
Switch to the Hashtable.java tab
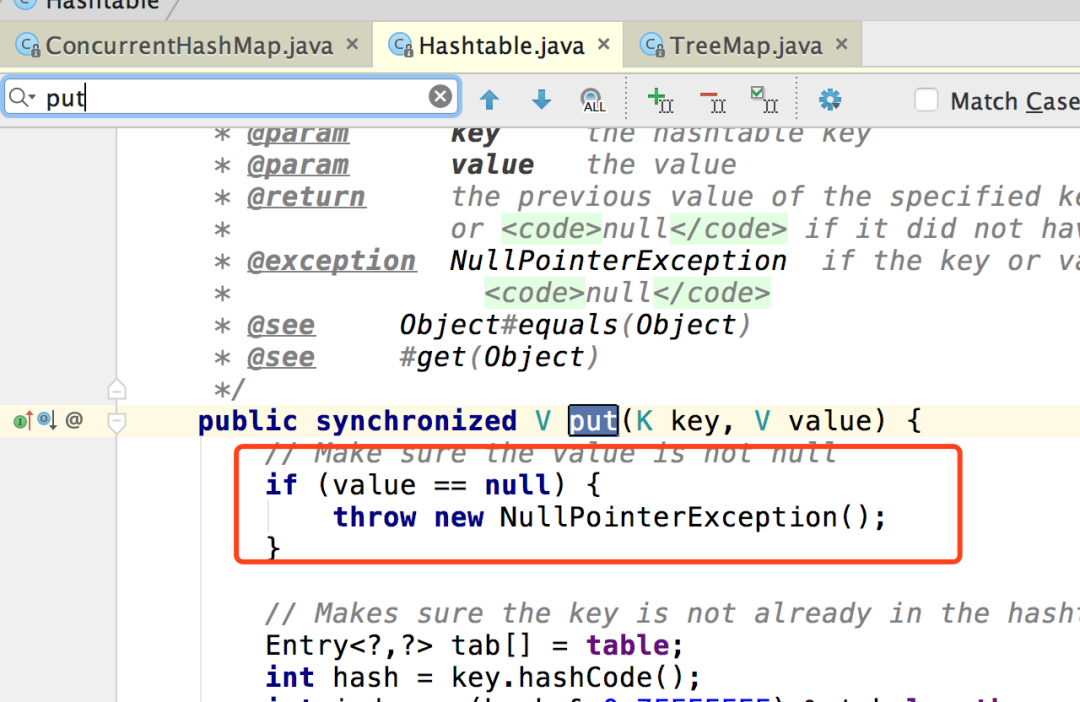point(497,45)
